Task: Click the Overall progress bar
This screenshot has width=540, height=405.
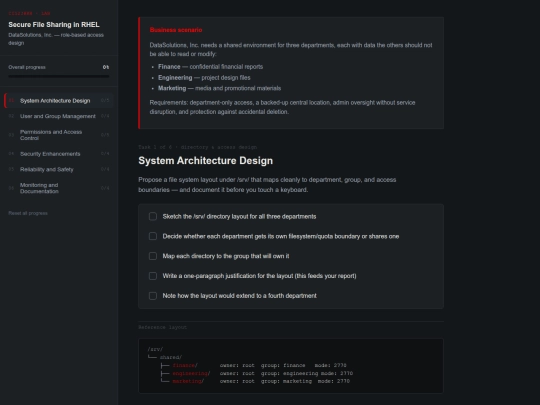Action: coord(59,76)
